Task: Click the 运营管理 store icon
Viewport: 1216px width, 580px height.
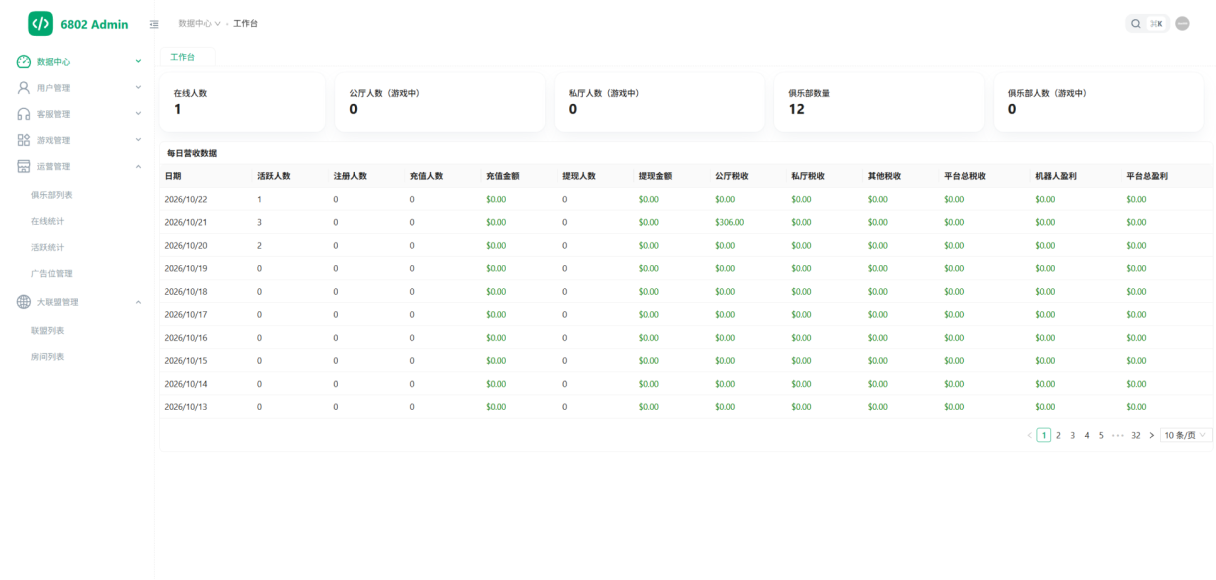Action: 24,166
